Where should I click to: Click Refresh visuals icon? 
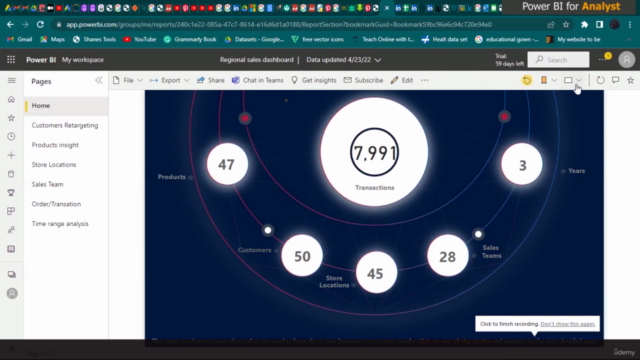[x=600, y=80]
